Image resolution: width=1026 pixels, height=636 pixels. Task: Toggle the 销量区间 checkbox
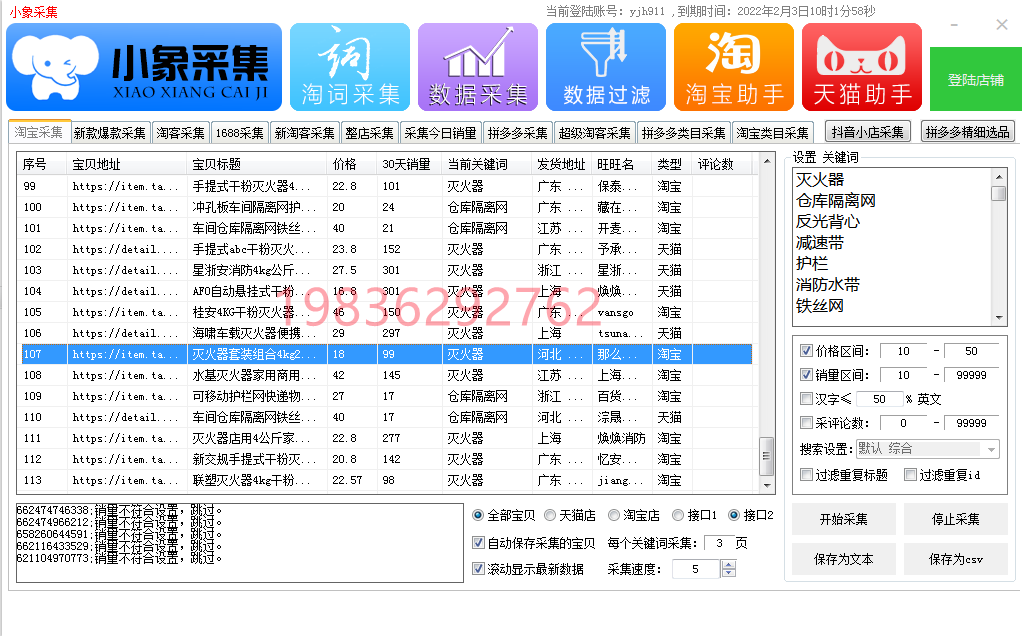click(806, 375)
